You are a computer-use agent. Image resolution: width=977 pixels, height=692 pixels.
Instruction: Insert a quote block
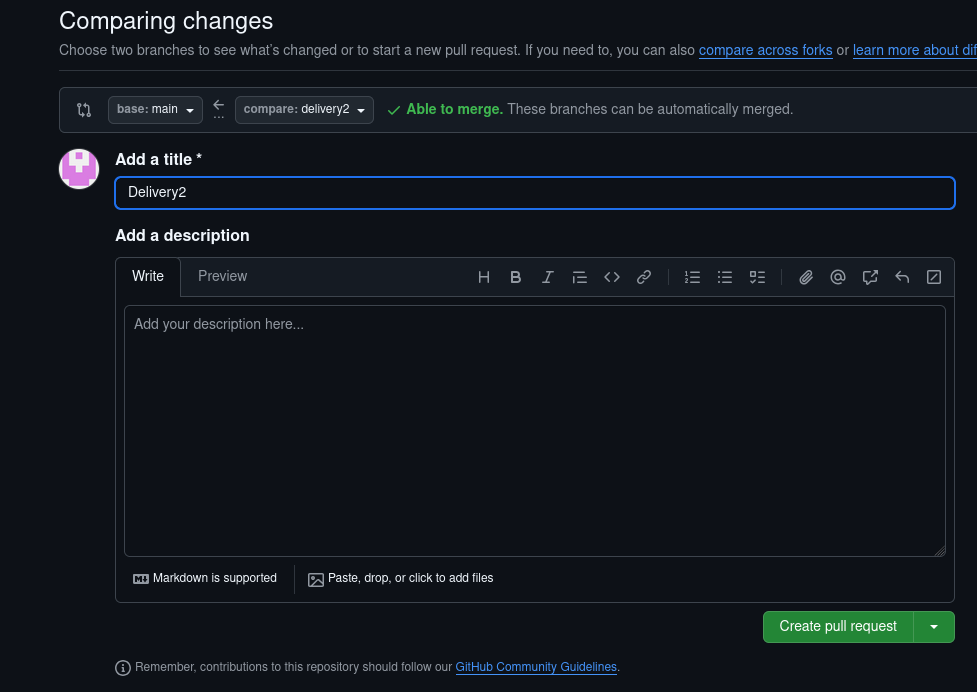pos(579,277)
